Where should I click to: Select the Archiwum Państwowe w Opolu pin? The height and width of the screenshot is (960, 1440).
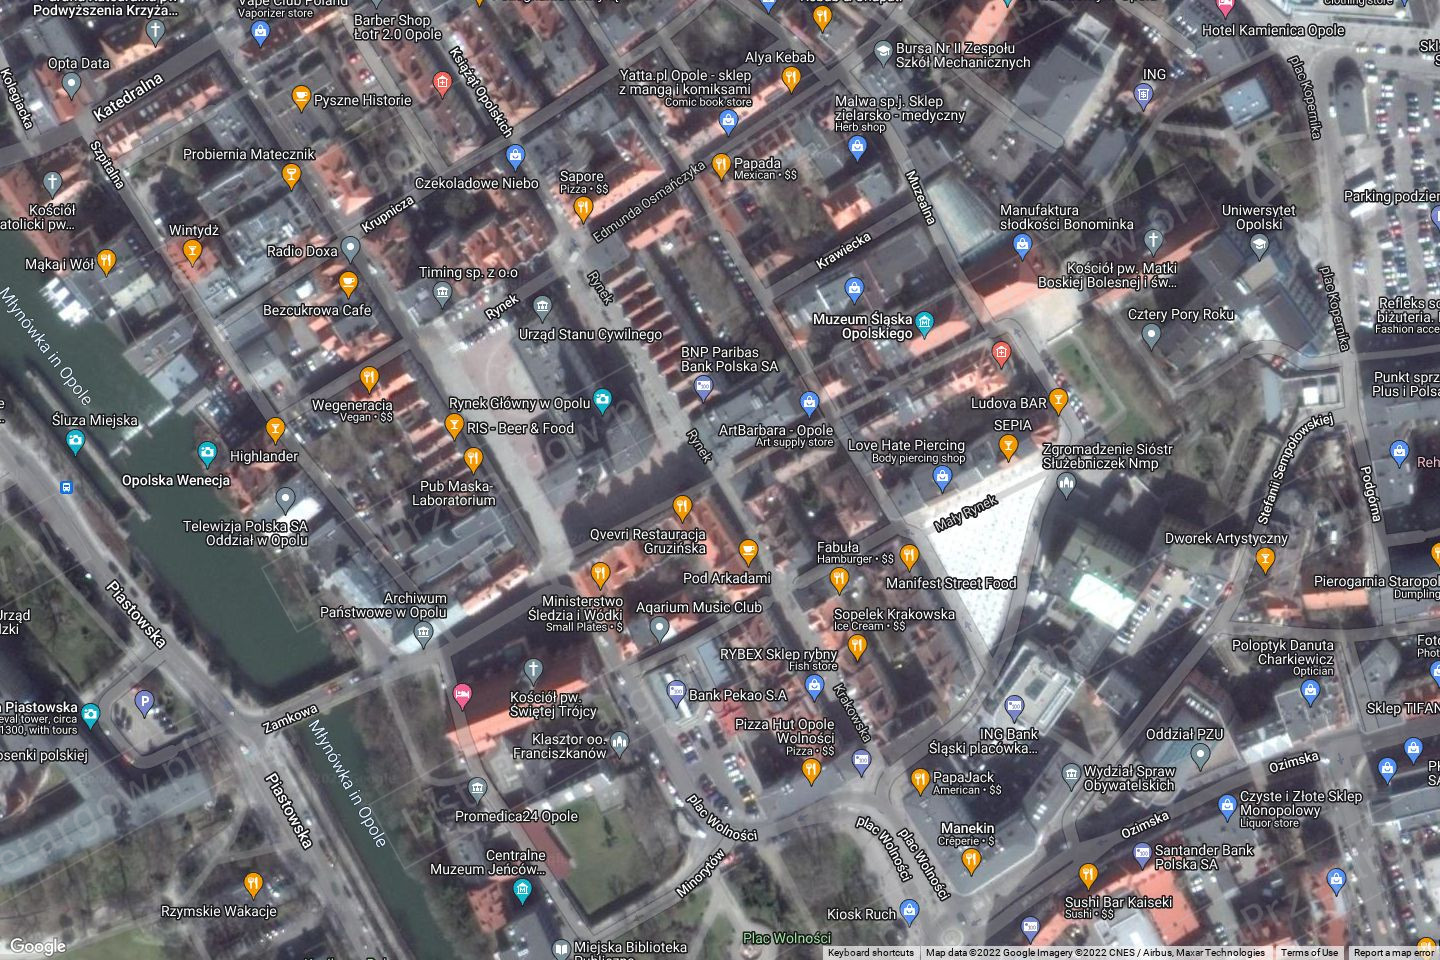point(424,632)
